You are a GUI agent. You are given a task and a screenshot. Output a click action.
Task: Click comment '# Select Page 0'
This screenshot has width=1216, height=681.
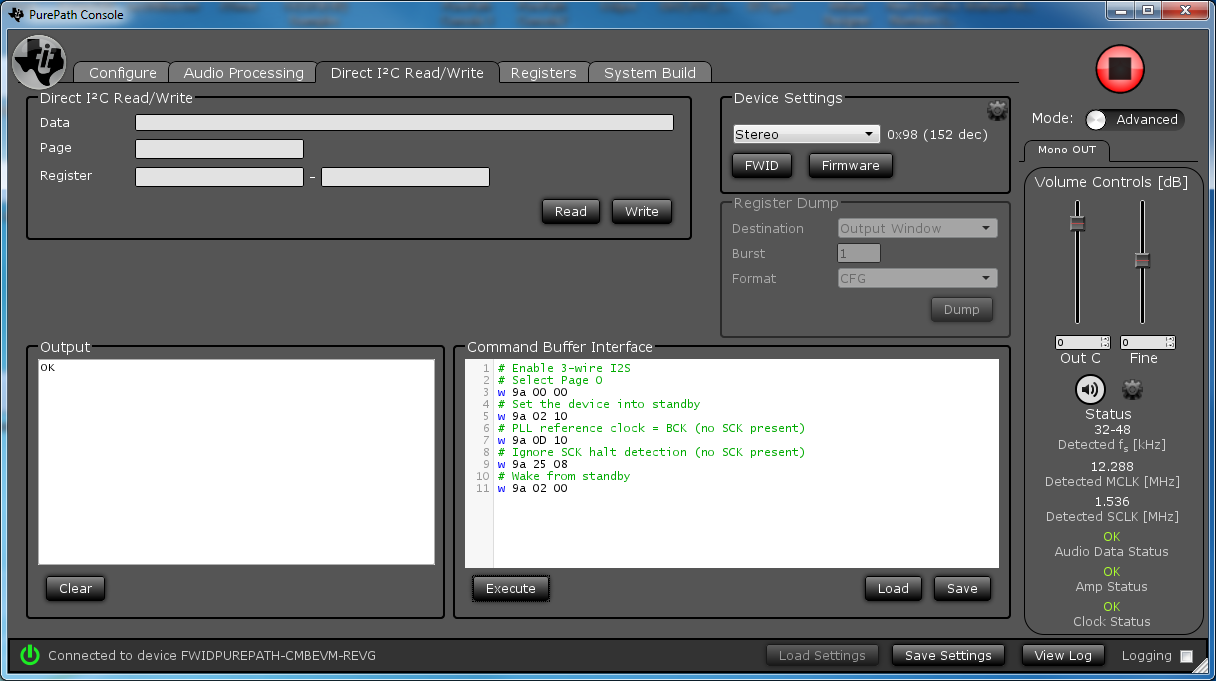click(550, 380)
